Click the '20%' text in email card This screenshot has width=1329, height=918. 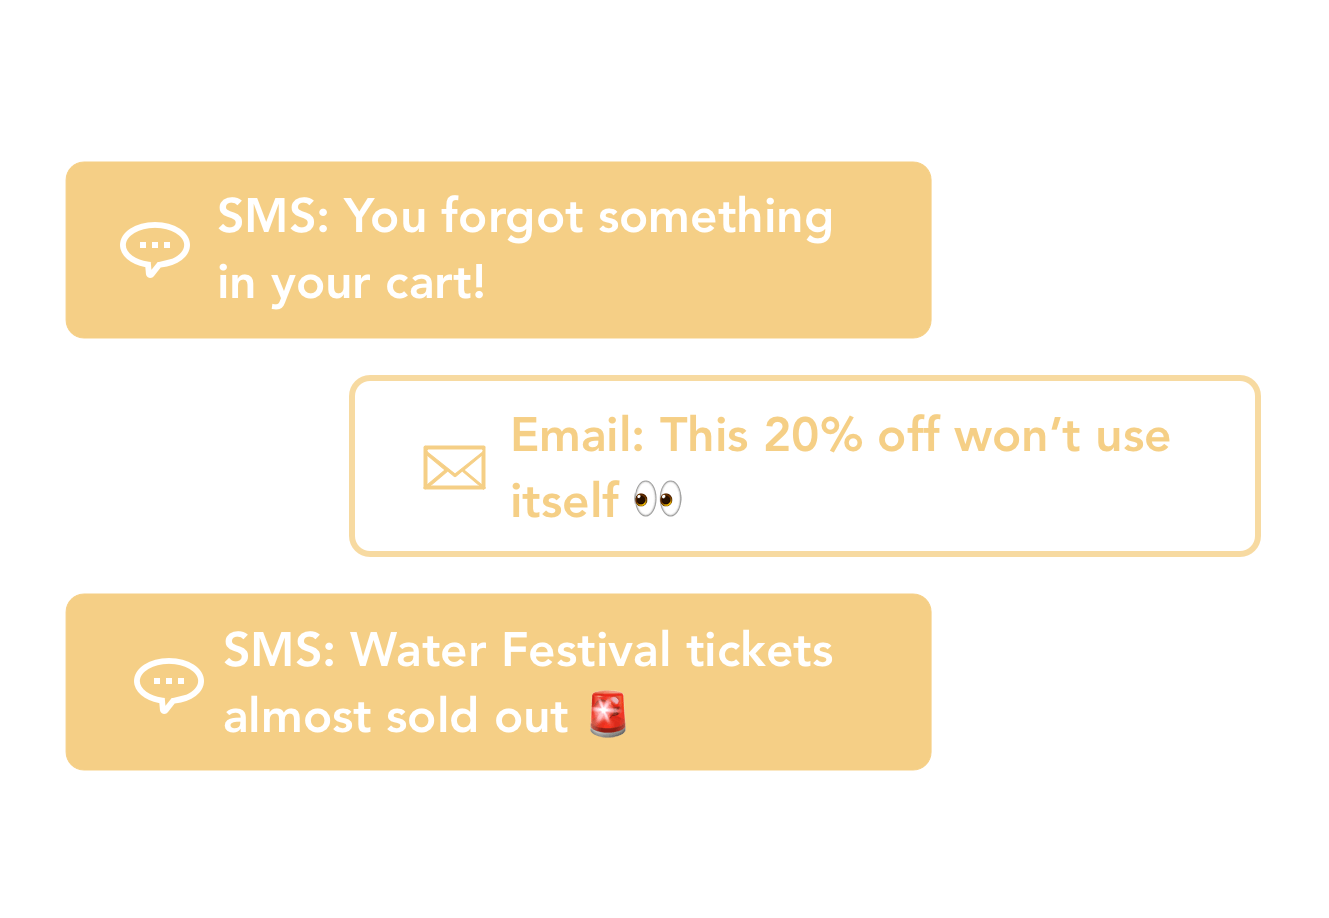(814, 435)
